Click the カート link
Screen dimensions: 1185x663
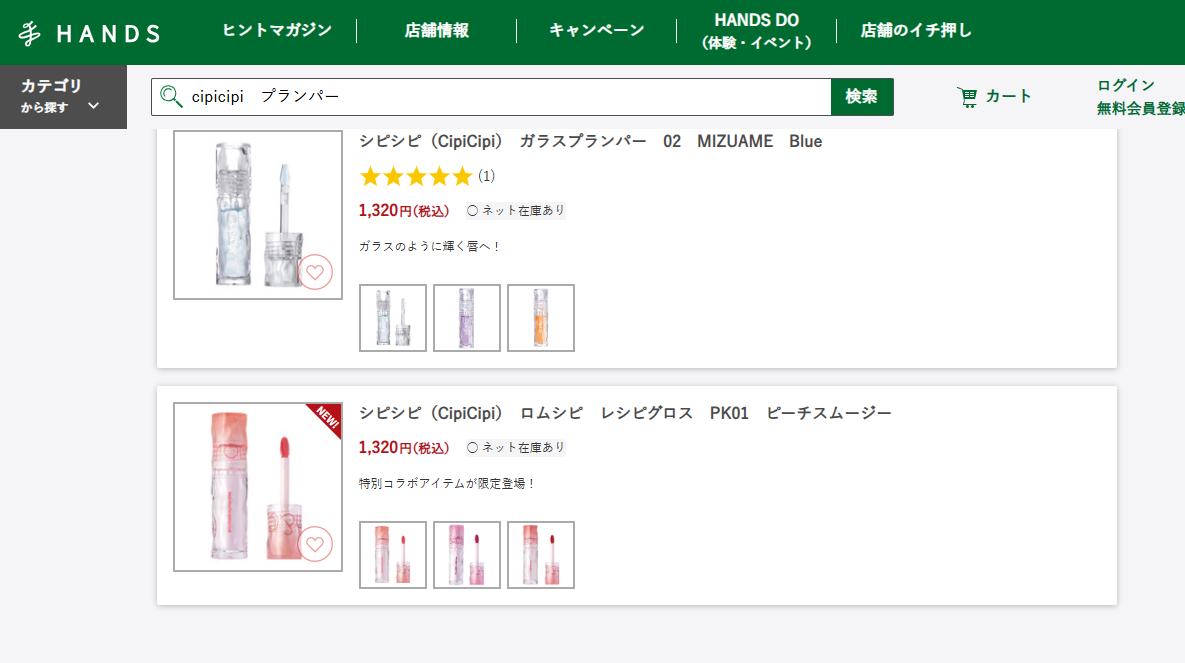point(1008,97)
